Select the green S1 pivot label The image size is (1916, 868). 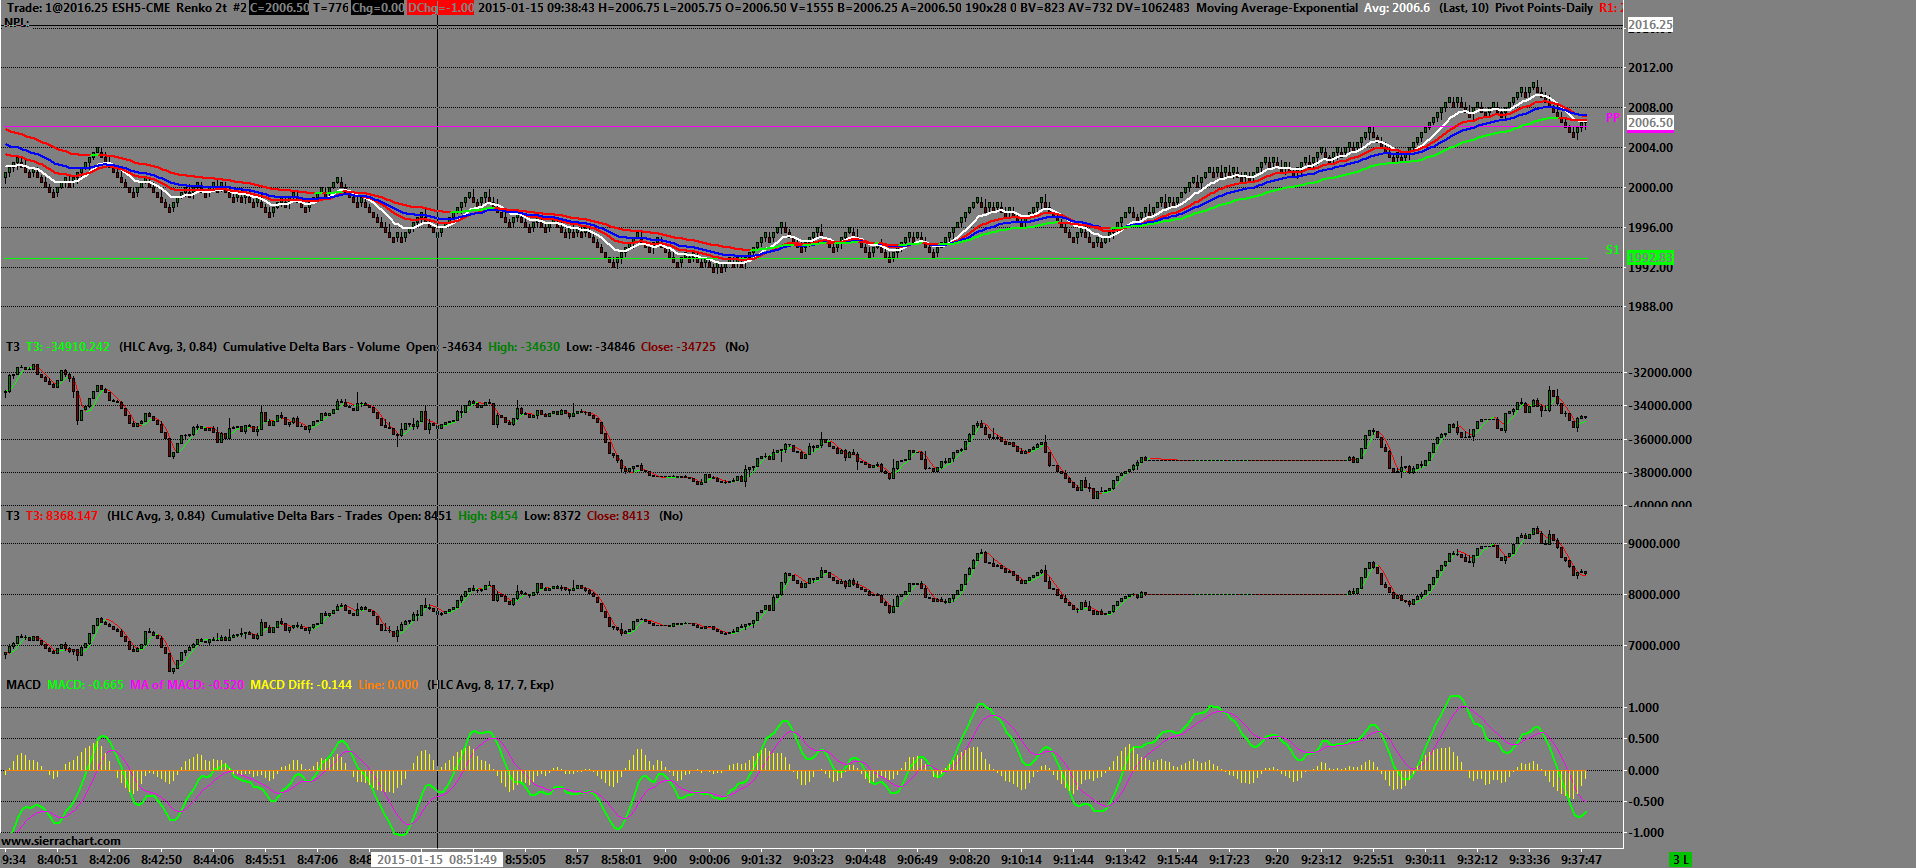pos(1612,250)
